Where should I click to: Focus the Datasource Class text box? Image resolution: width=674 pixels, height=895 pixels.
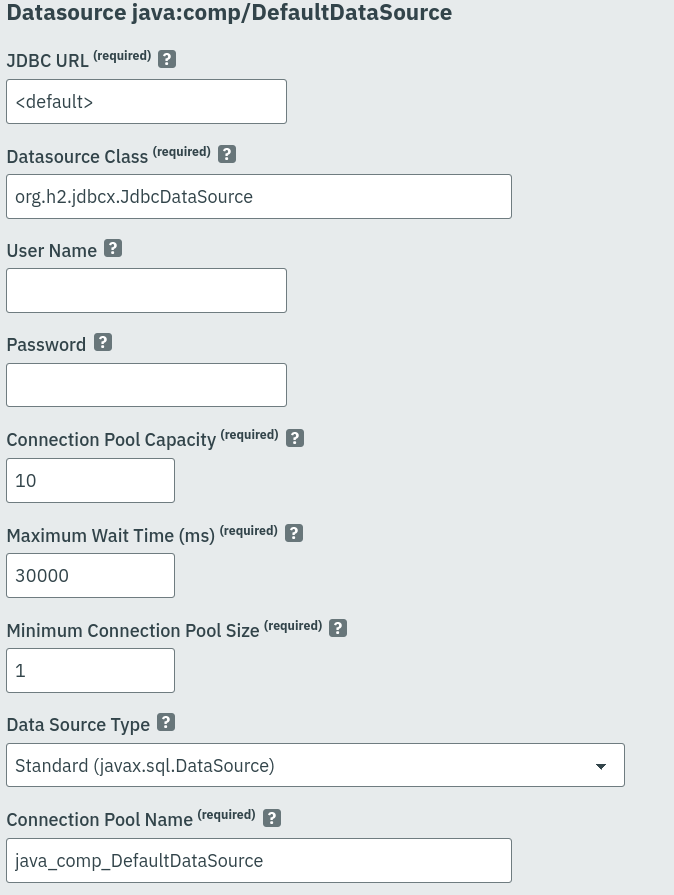(258, 197)
